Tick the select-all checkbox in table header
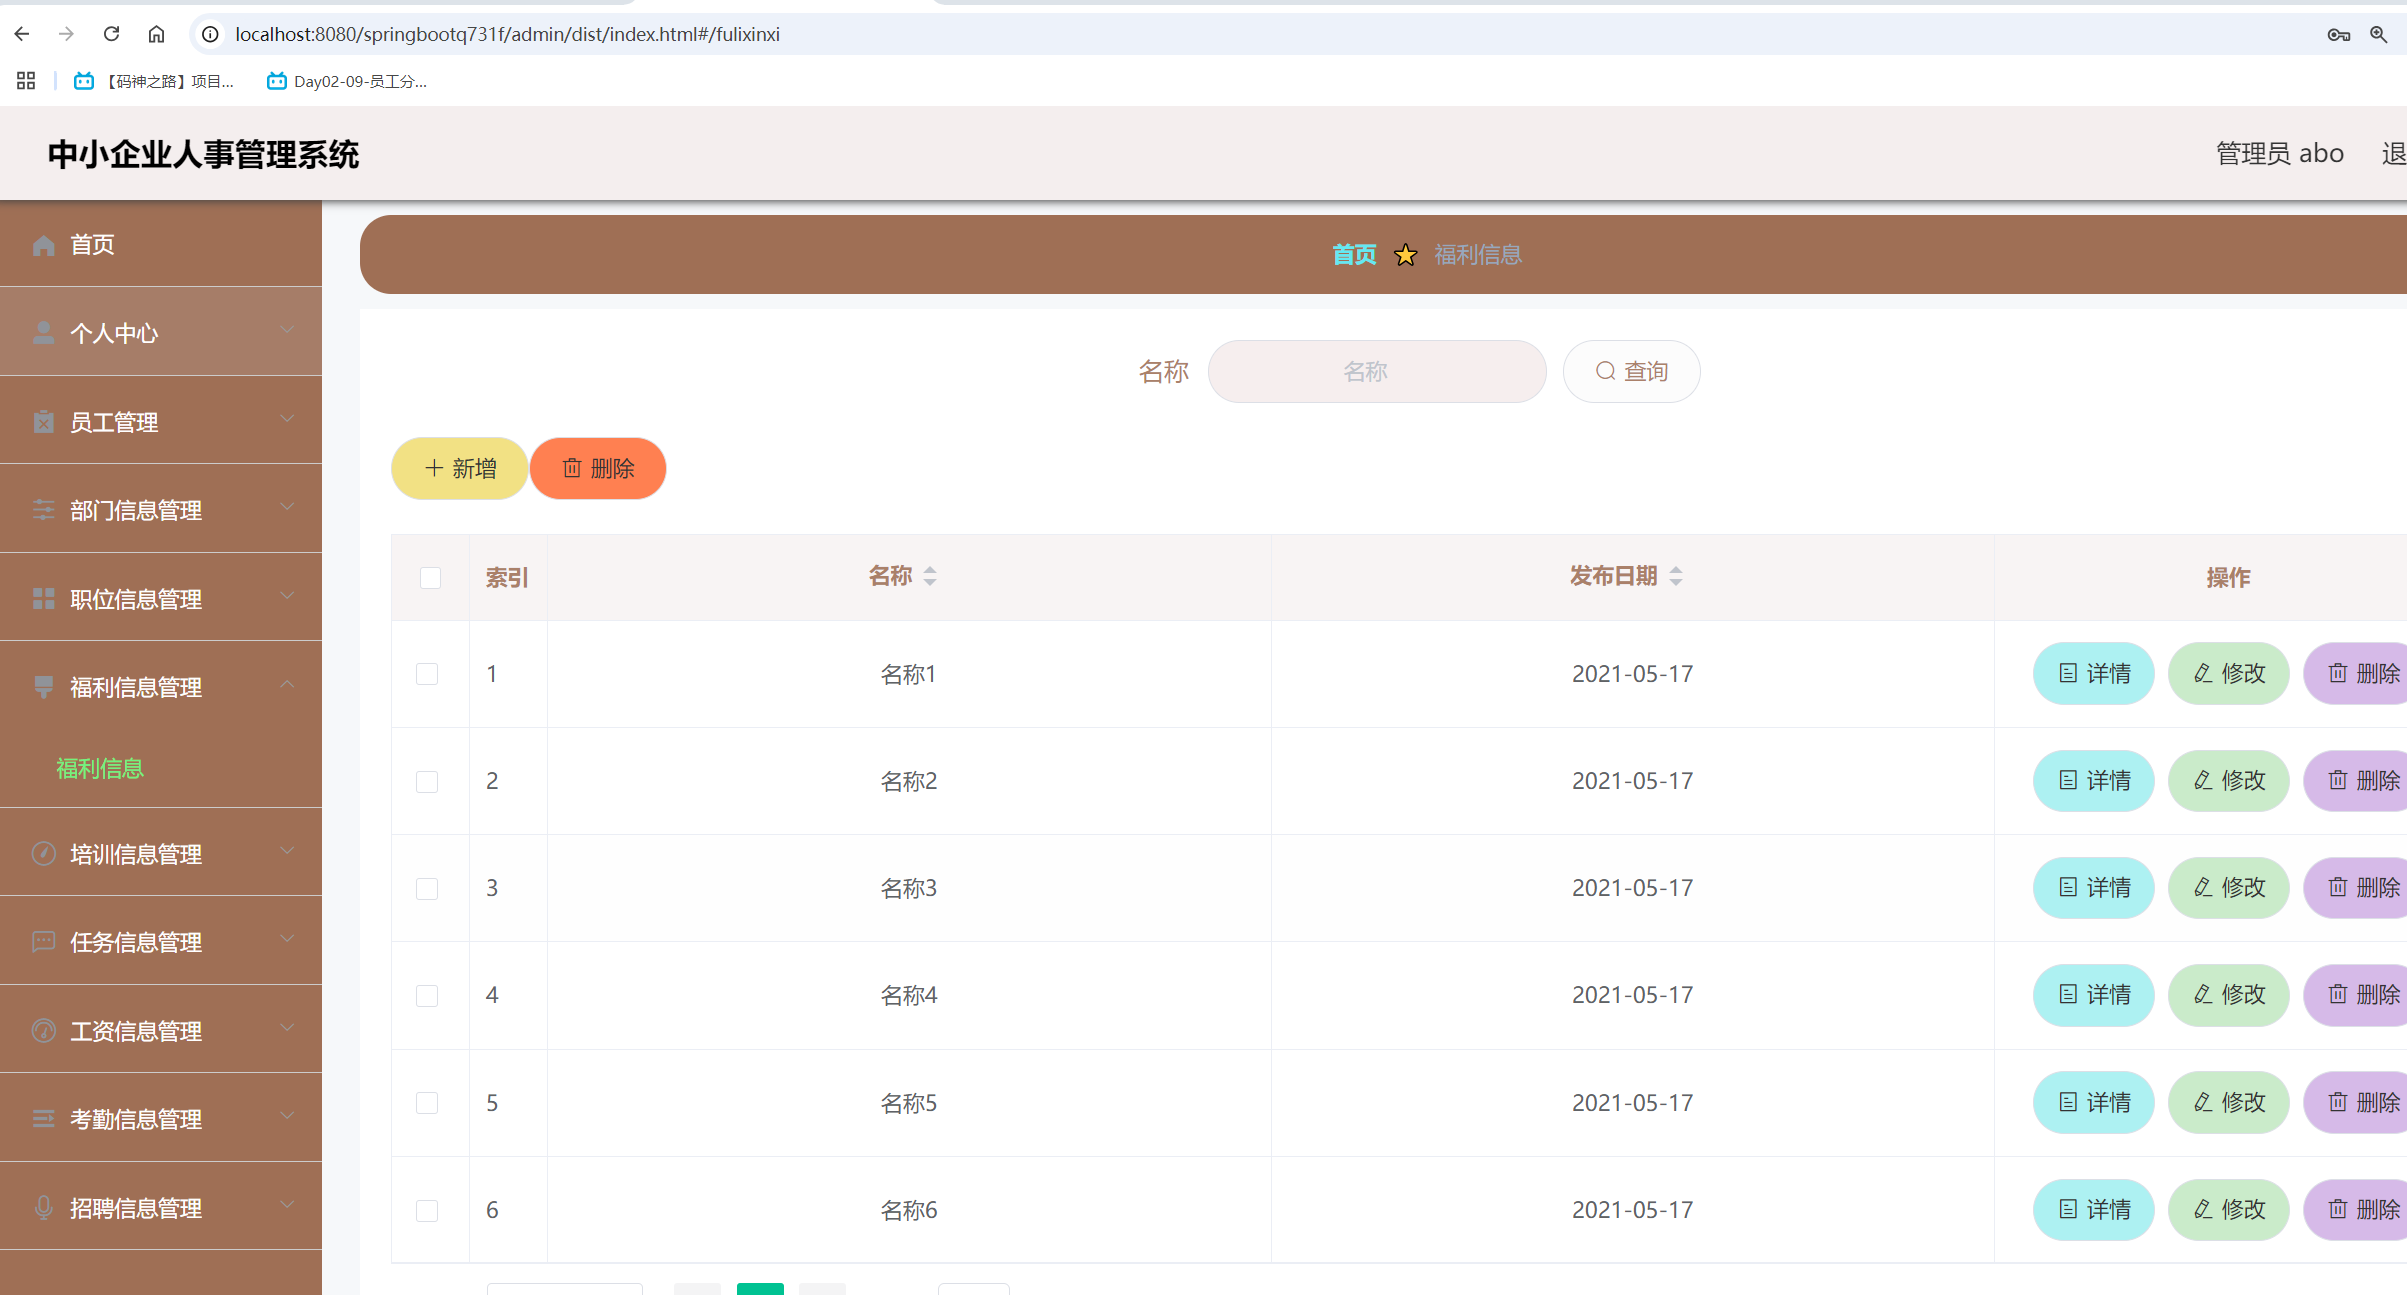The height and width of the screenshot is (1295, 2407). click(430, 578)
